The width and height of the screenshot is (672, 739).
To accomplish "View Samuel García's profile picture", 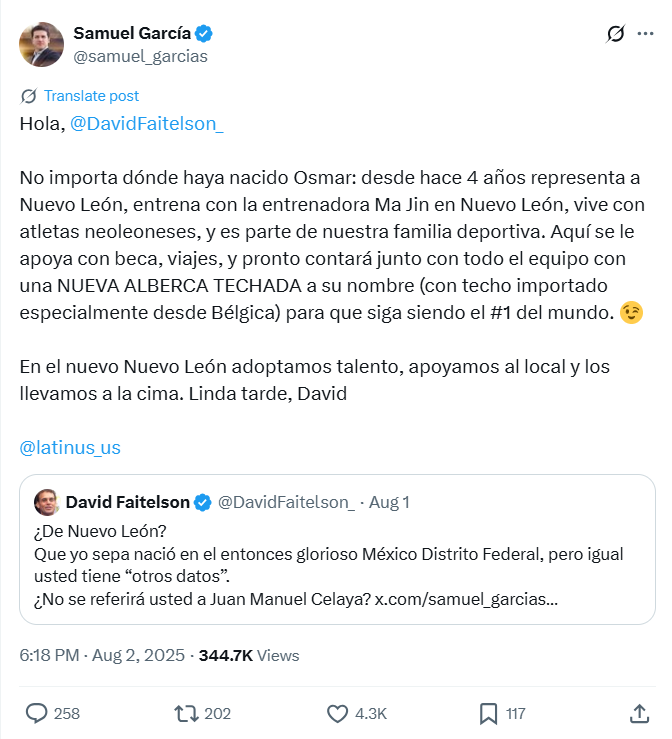I will click(41, 44).
